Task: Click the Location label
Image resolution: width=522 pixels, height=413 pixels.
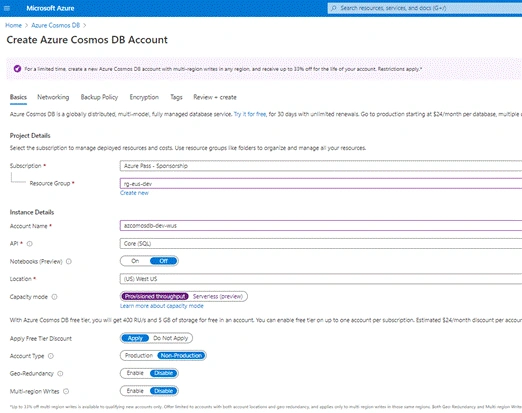Action: [x=21, y=279]
